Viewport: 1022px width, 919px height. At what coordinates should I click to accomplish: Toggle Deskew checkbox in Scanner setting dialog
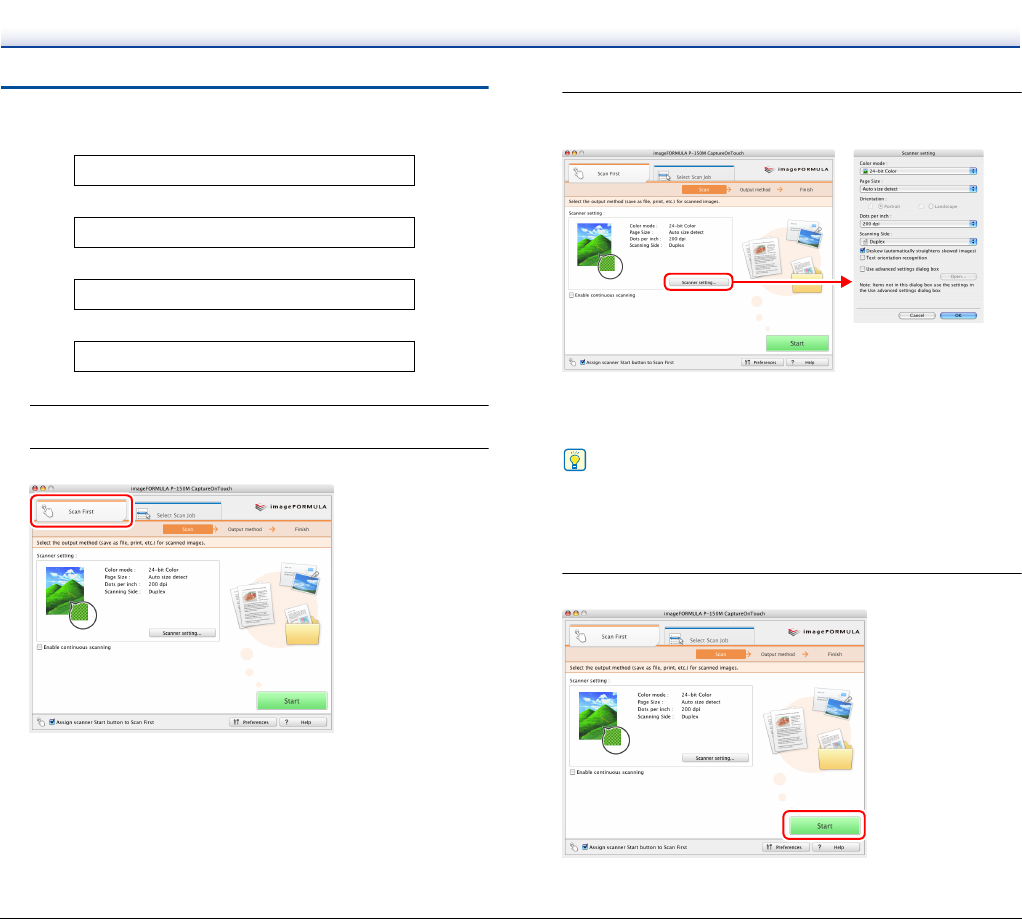[863, 250]
